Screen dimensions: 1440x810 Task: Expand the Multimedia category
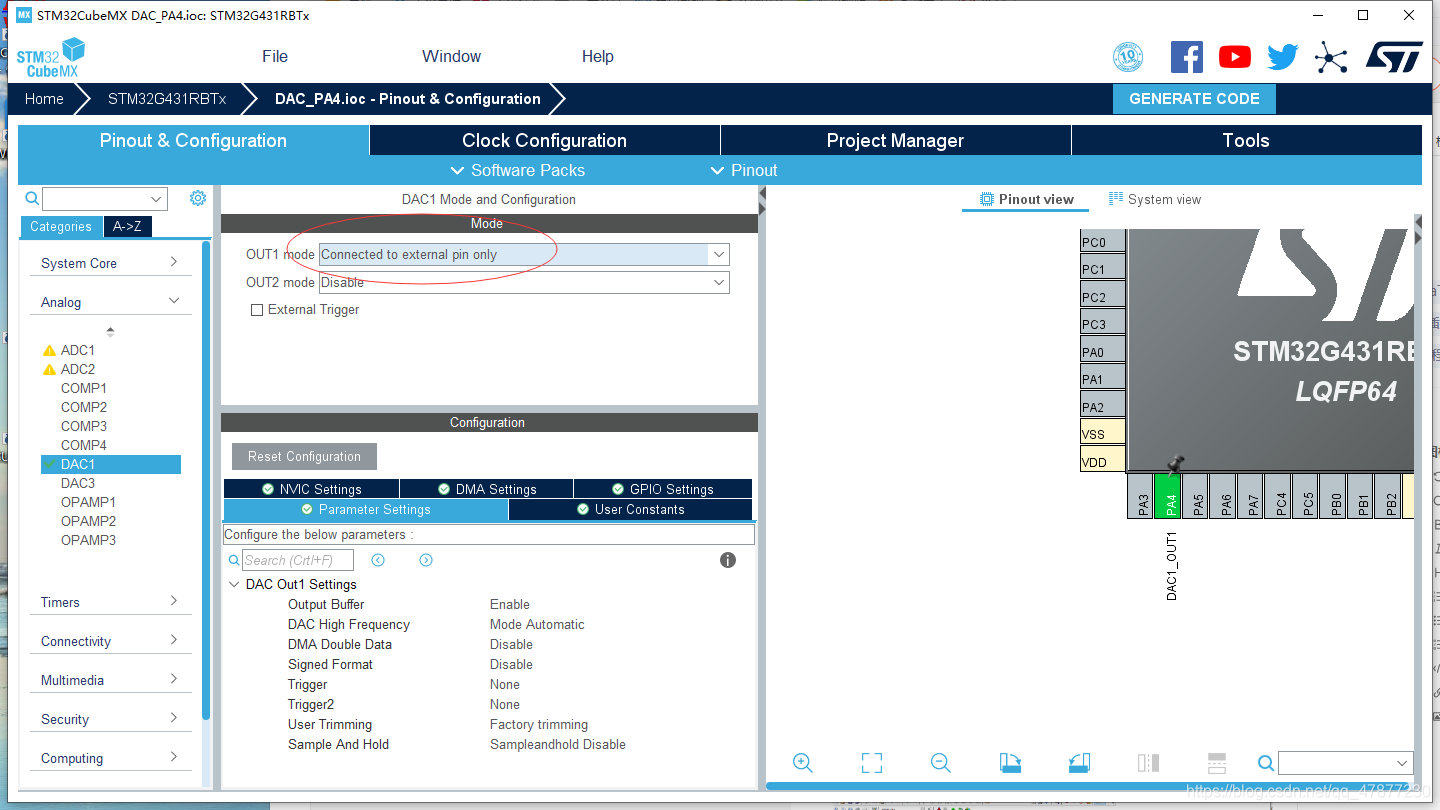coord(110,680)
